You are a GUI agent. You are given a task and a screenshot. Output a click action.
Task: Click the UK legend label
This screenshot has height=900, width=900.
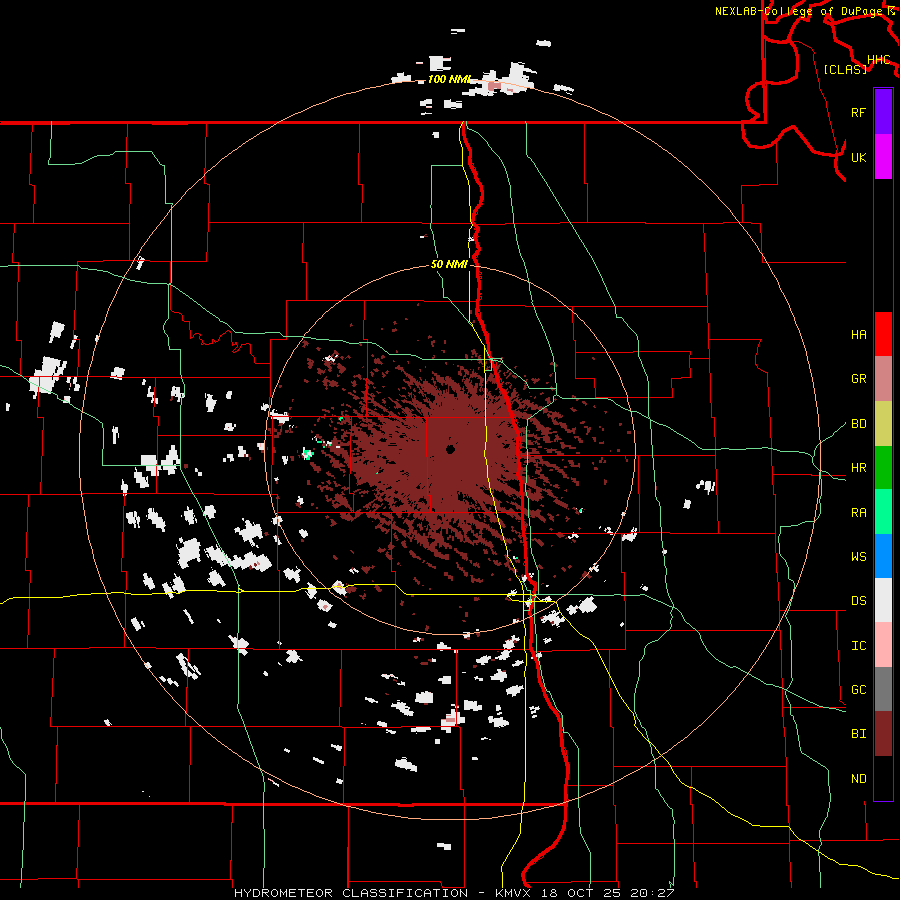tap(858, 157)
